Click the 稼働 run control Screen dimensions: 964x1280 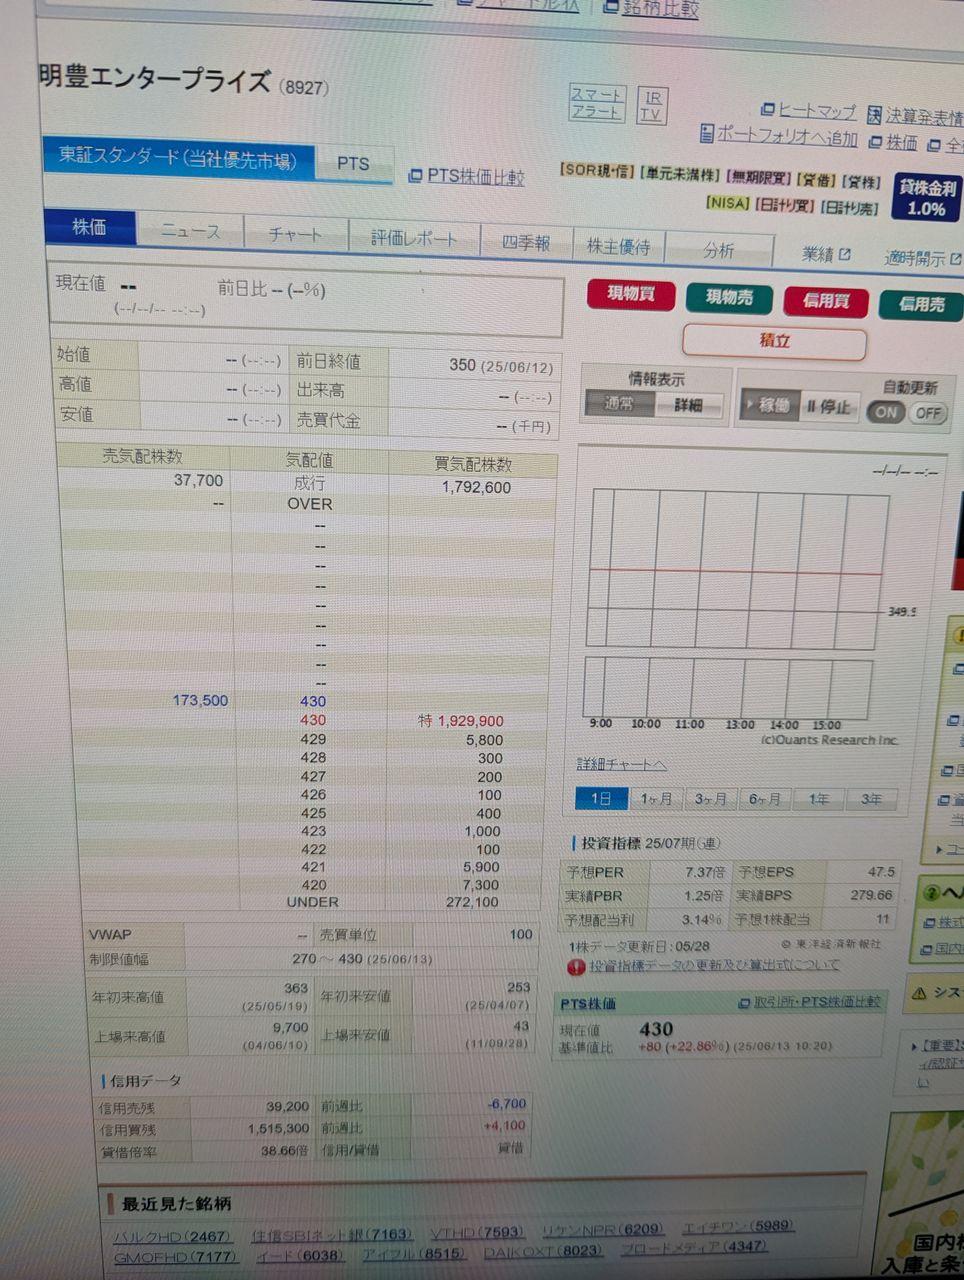[x=768, y=406]
